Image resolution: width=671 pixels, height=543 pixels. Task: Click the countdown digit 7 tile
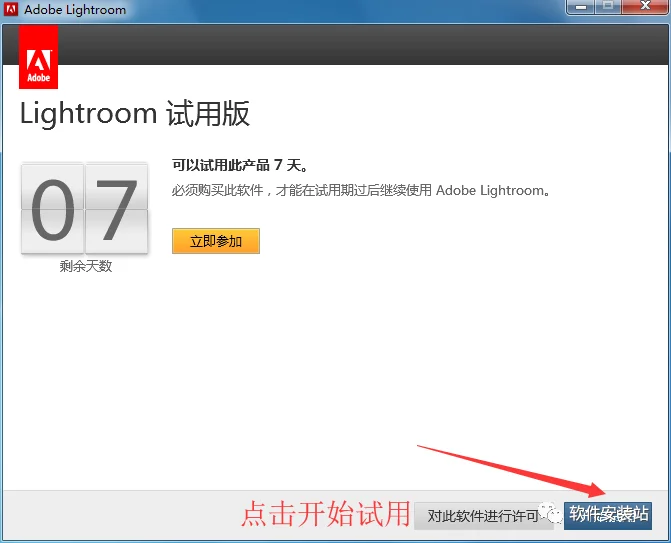[116, 208]
